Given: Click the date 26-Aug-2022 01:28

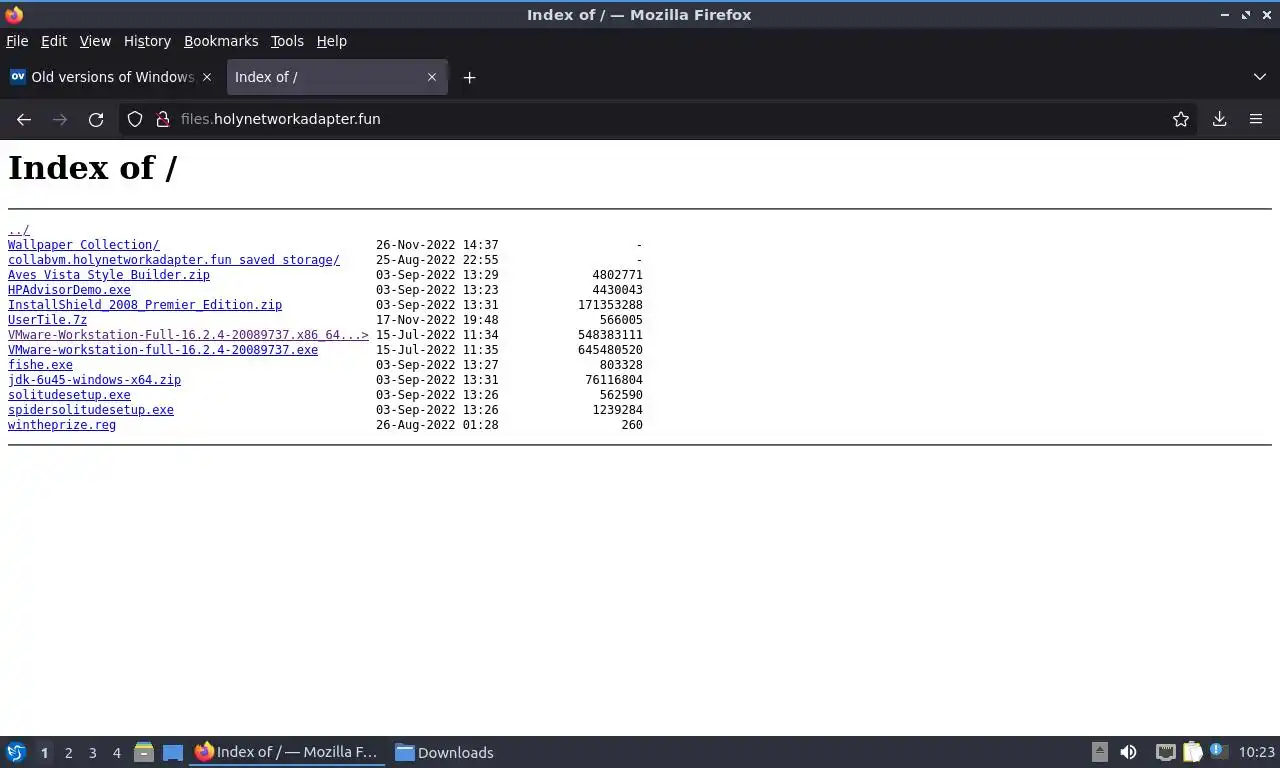Looking at the screenshot, I should pos(437,425).
